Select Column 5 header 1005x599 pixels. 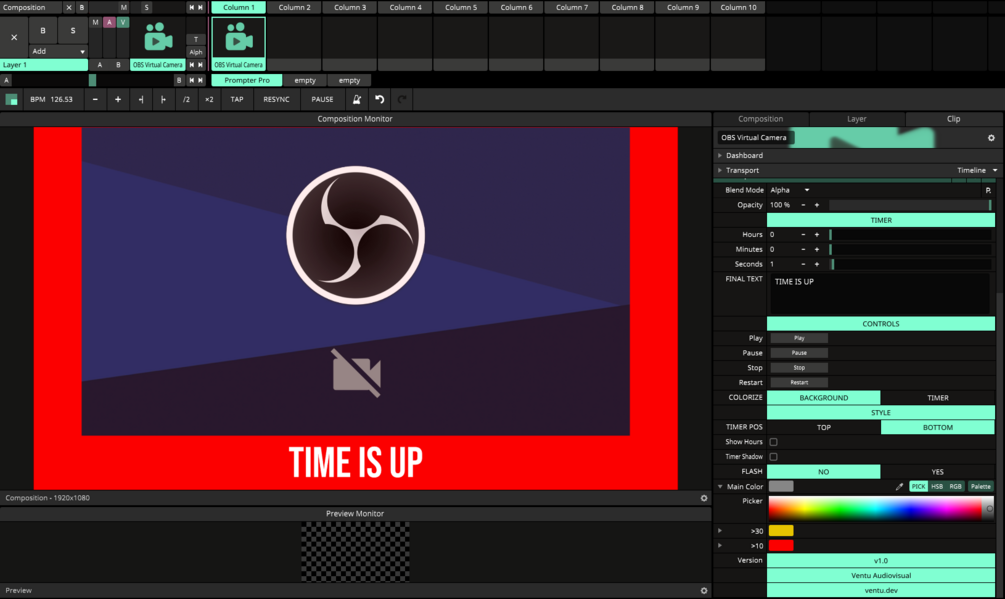pos(461,8)
